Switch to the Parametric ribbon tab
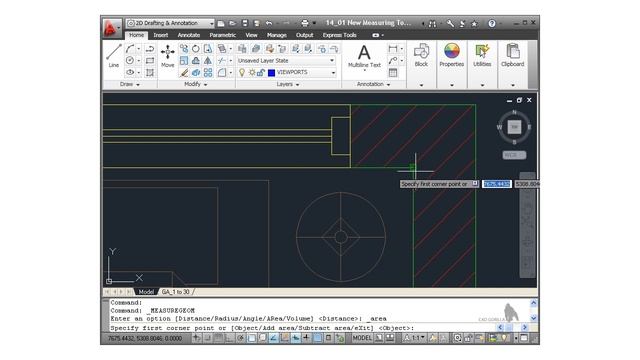 coord(222,35)
